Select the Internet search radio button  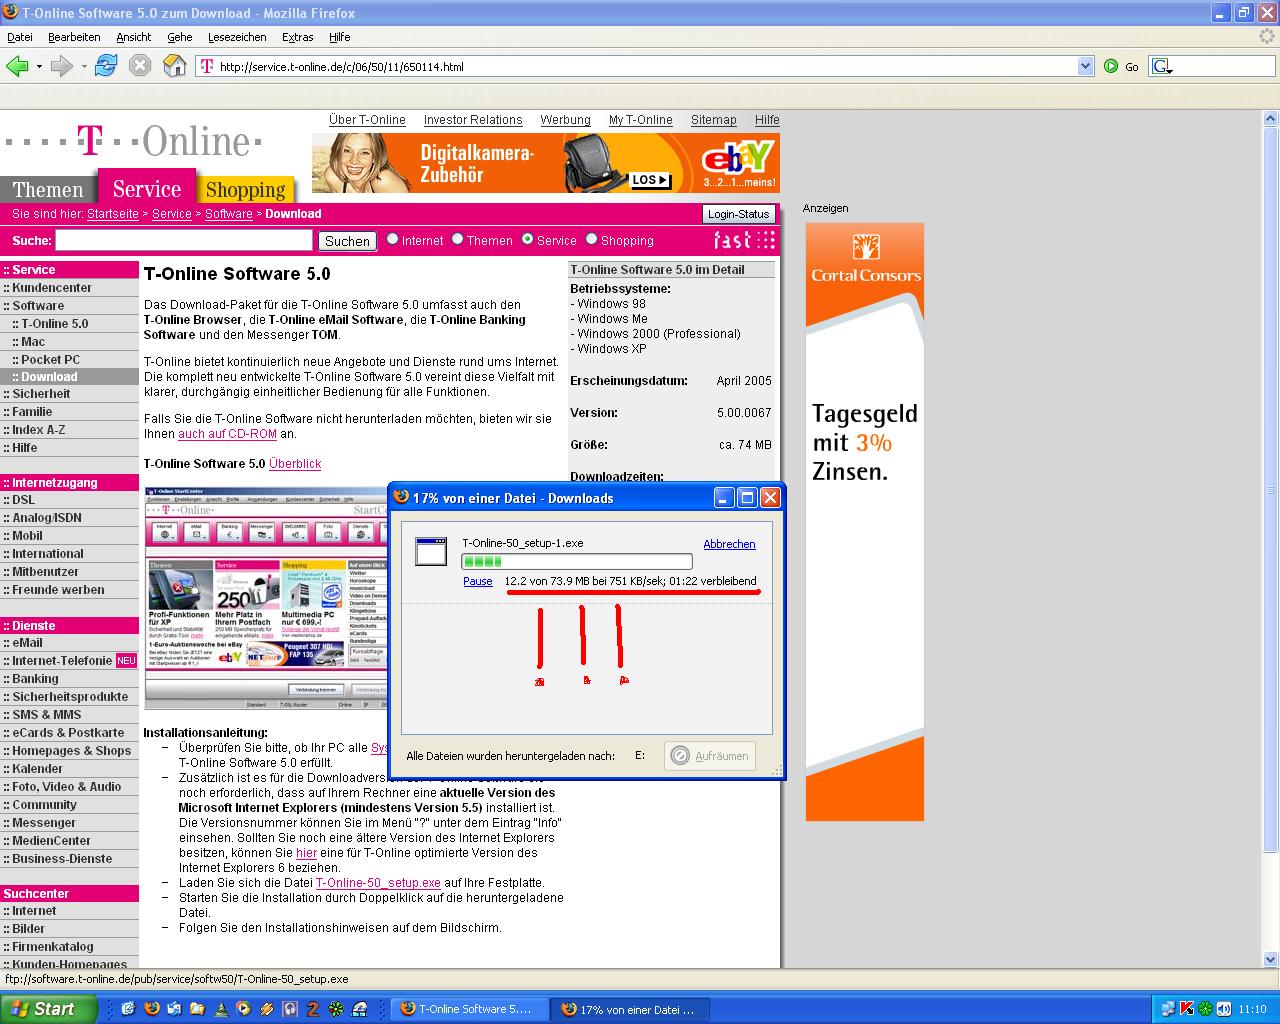tap(393, 239)
